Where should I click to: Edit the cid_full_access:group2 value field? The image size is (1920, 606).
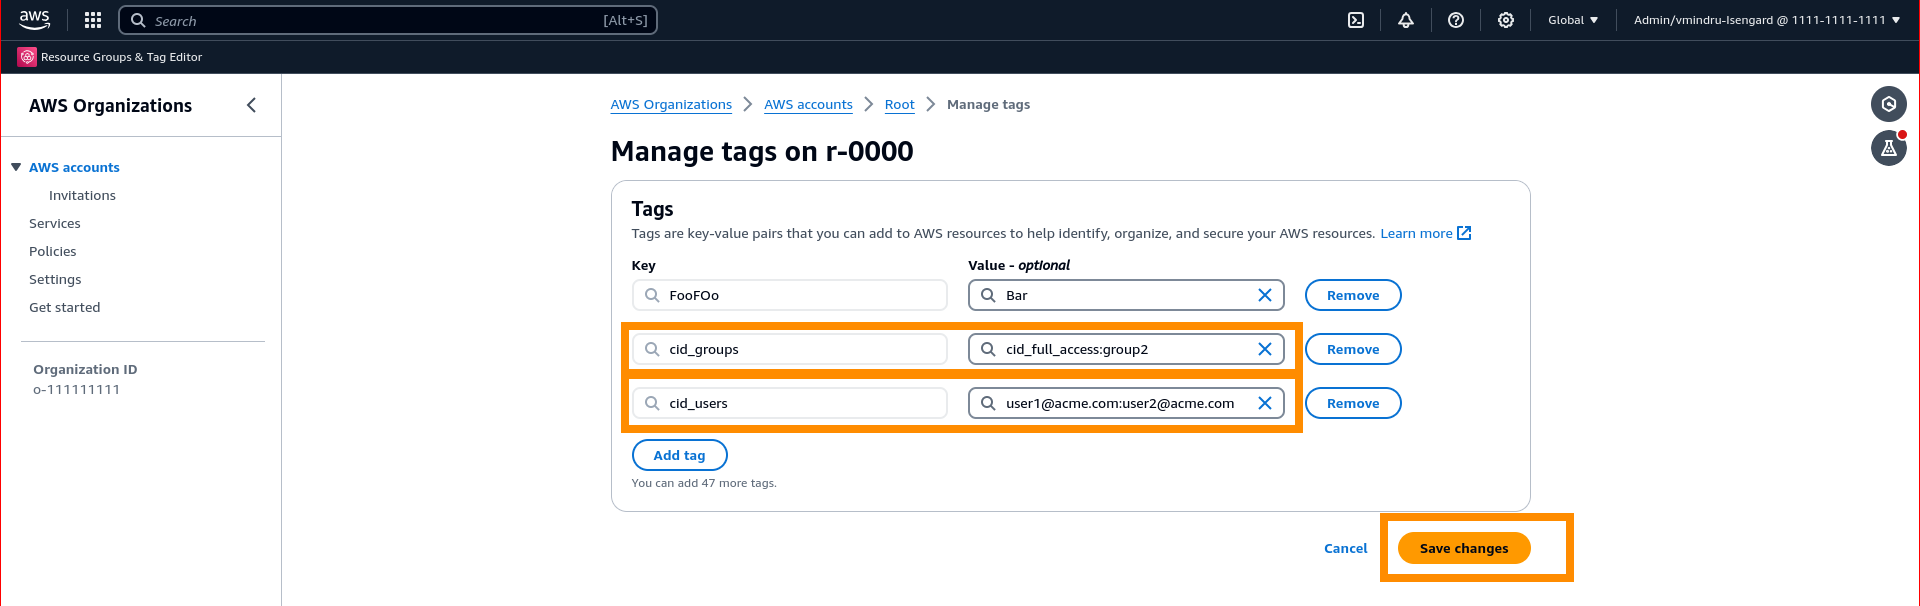tap(1126, 349)
